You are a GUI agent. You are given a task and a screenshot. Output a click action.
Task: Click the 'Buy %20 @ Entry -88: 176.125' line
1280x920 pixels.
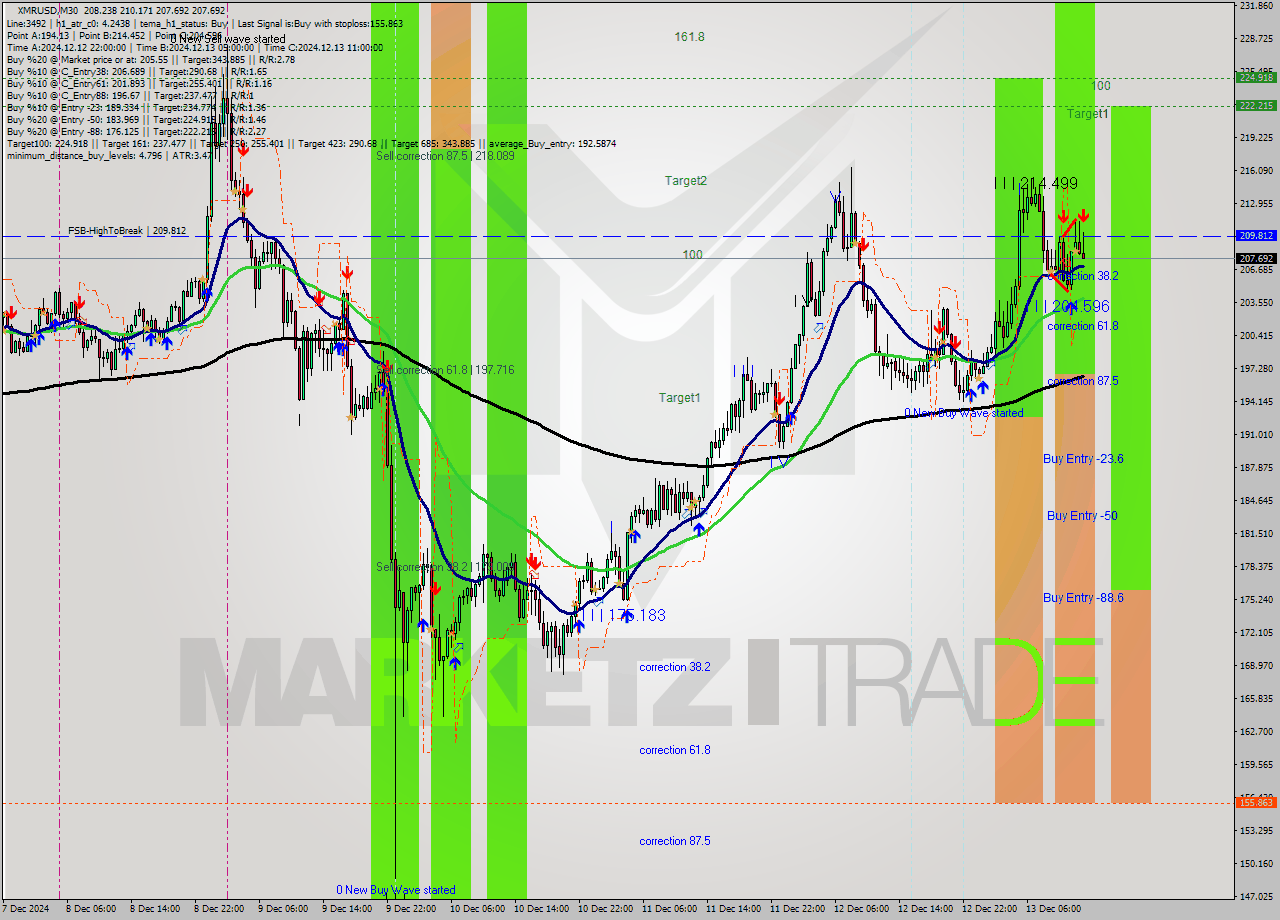click(136, 131)
